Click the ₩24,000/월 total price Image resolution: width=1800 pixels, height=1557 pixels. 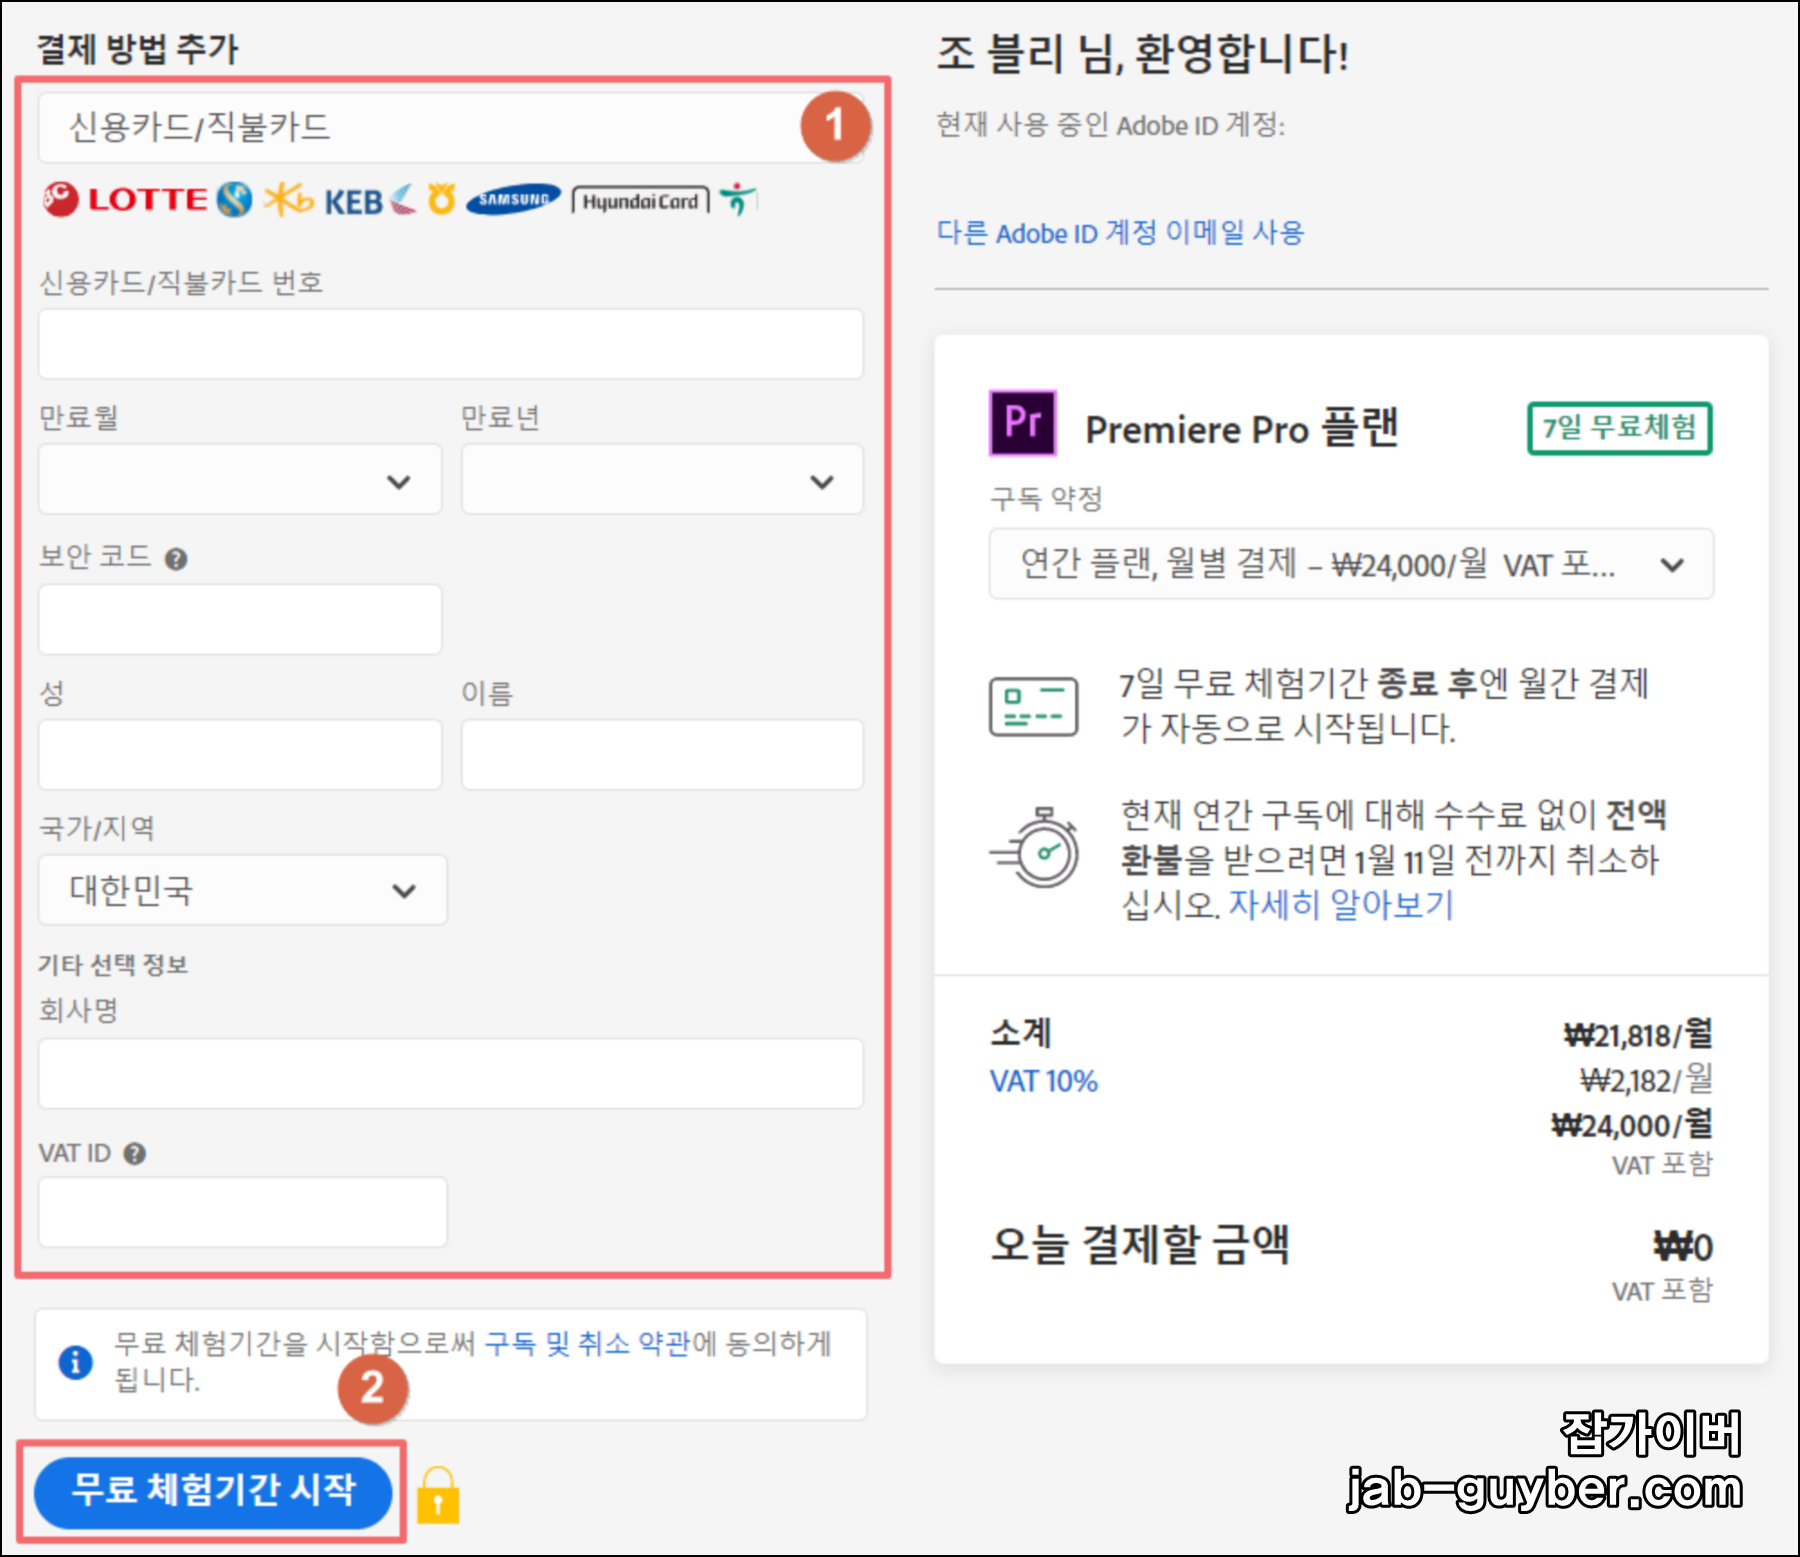pyautogui.click(x=1632, y=1125)
